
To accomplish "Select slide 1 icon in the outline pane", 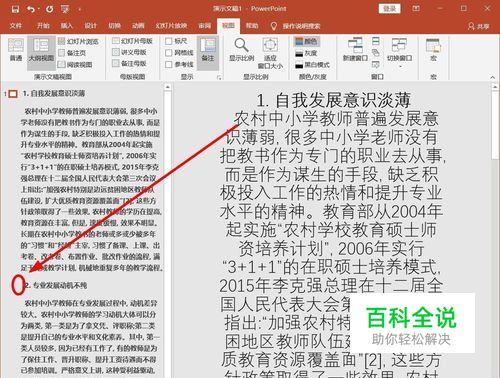I will click(13, 94).
